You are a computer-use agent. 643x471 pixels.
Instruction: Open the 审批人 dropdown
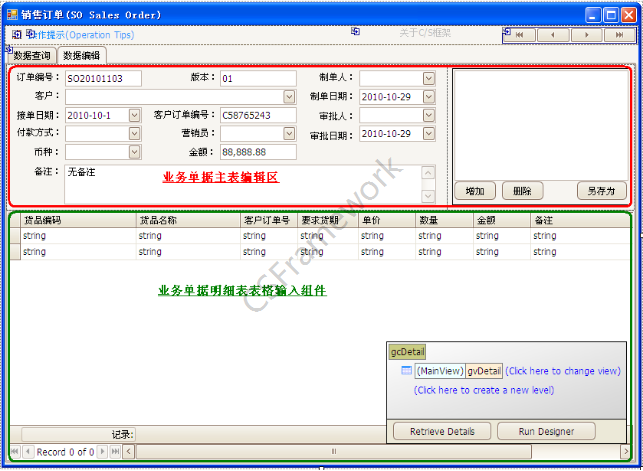[x=429, y=116]
